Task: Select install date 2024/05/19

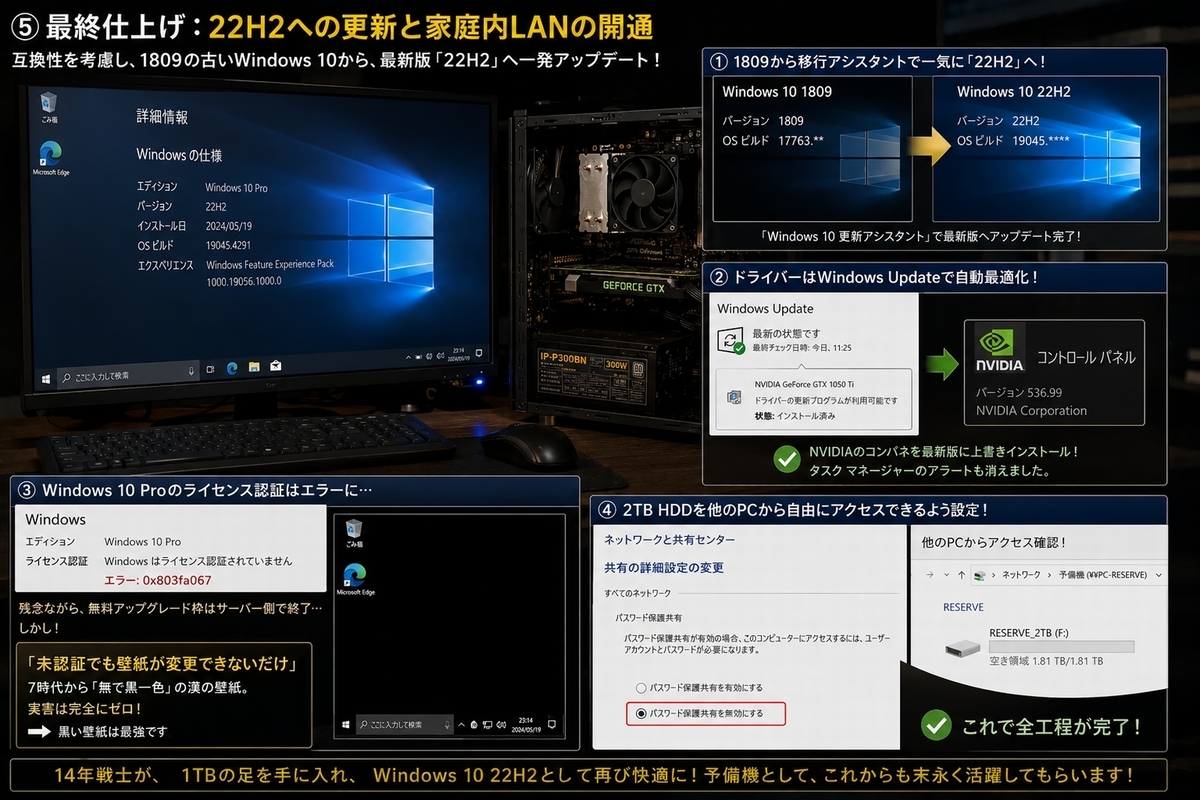Action: [229, 225]
